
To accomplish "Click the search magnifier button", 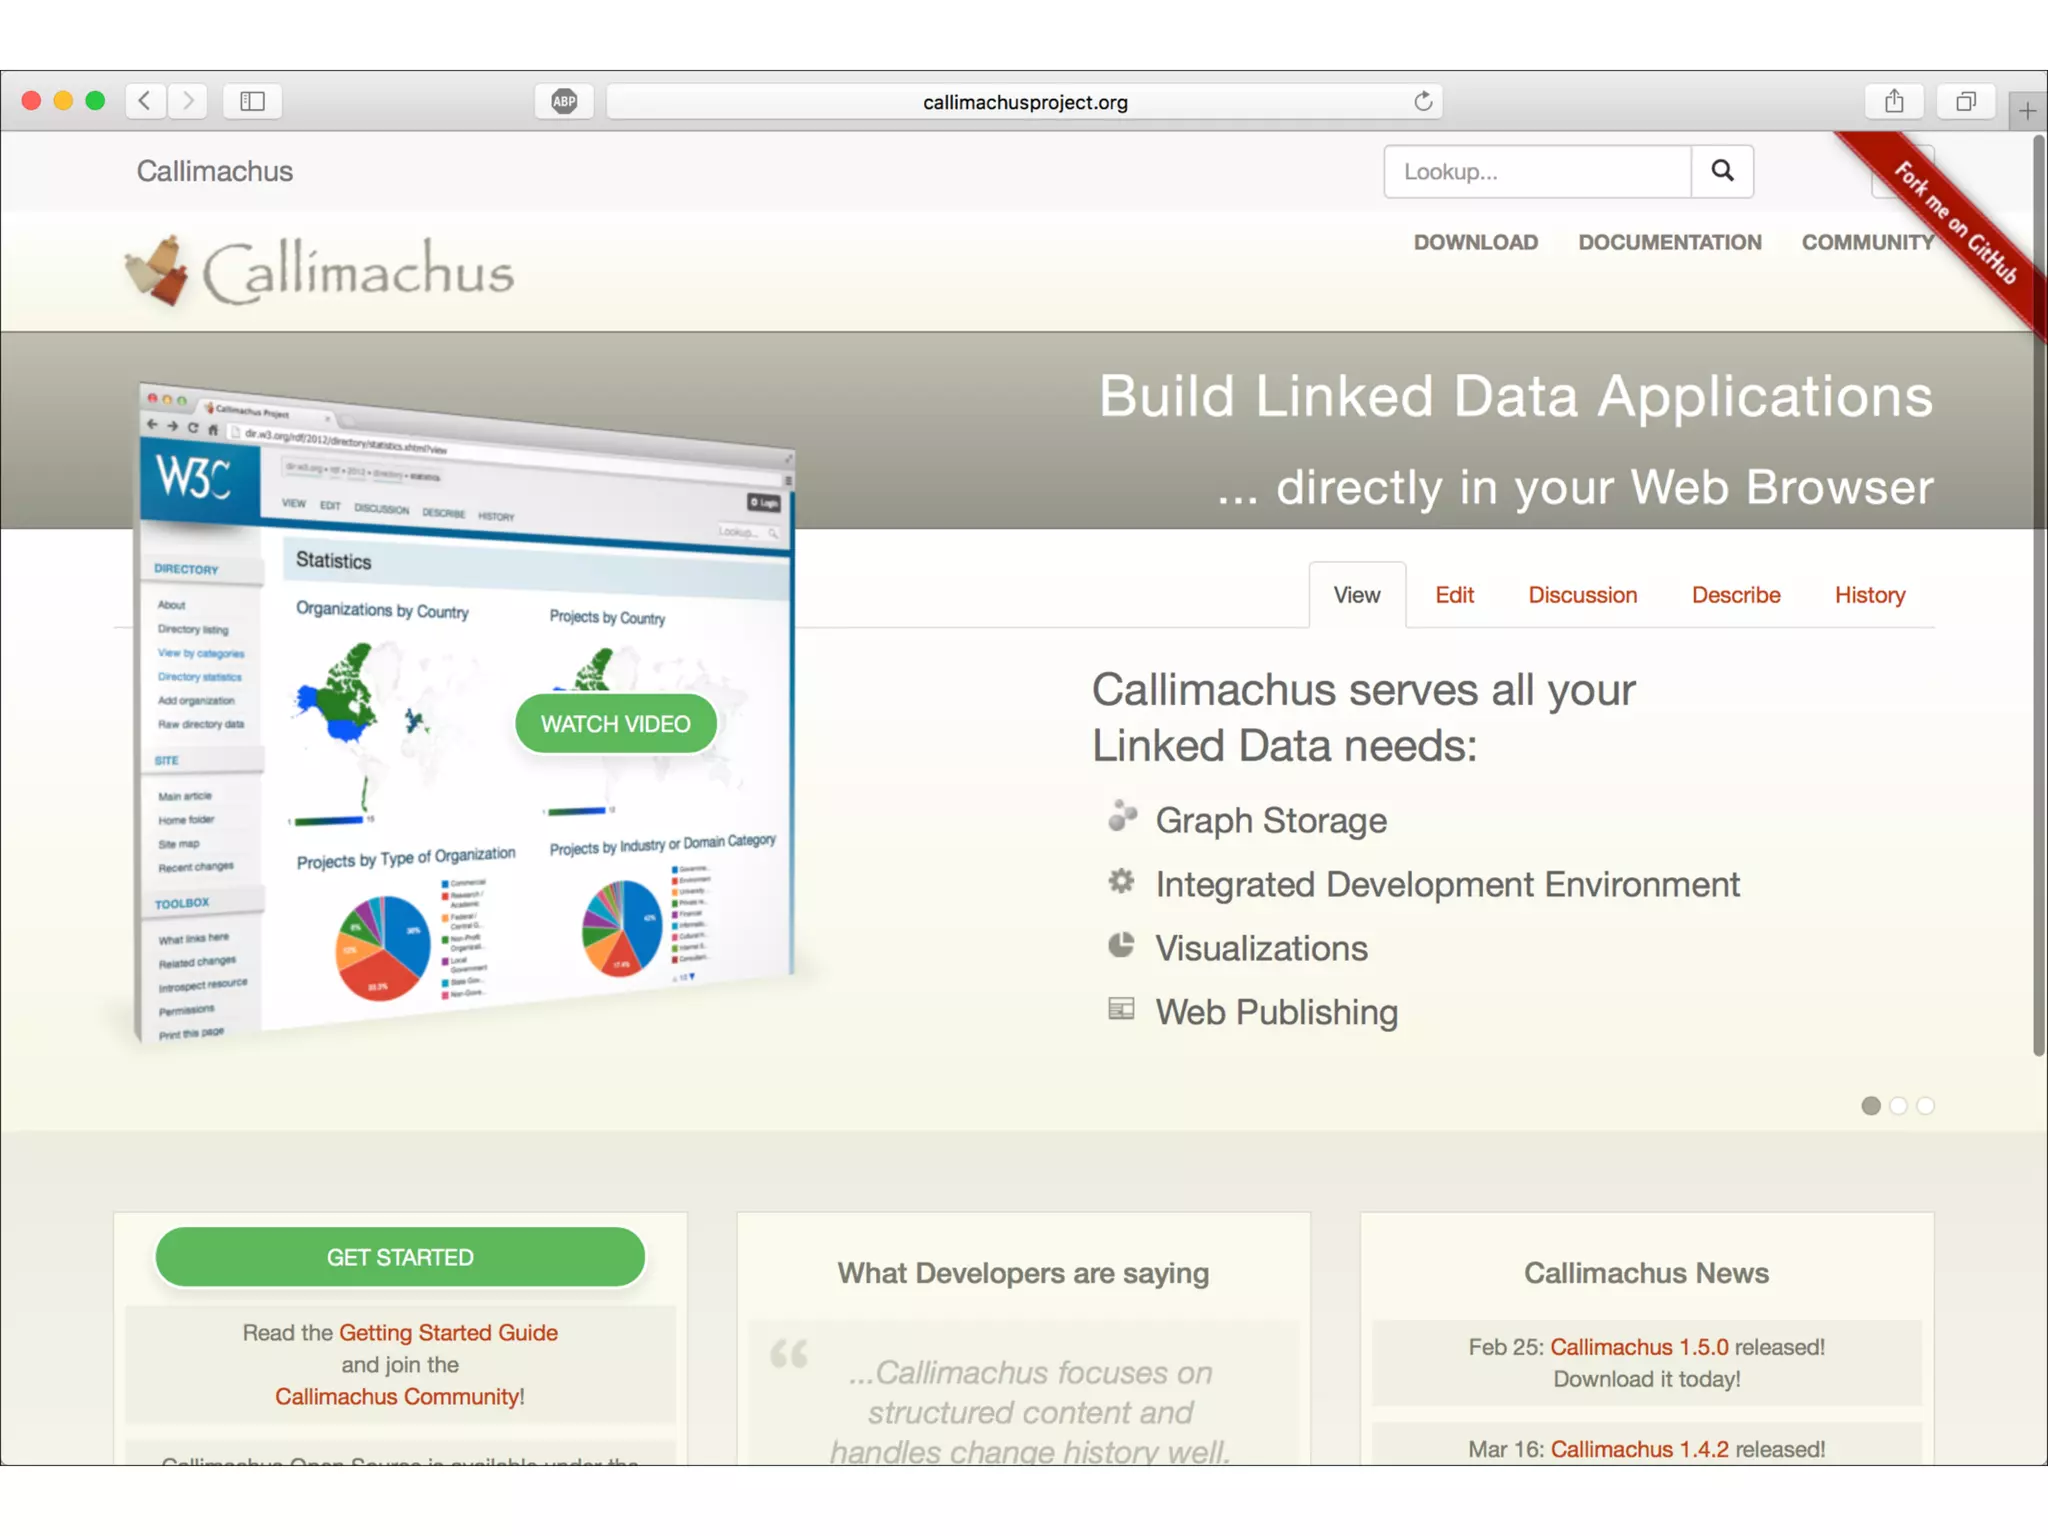I will [x=1722, y=171].
